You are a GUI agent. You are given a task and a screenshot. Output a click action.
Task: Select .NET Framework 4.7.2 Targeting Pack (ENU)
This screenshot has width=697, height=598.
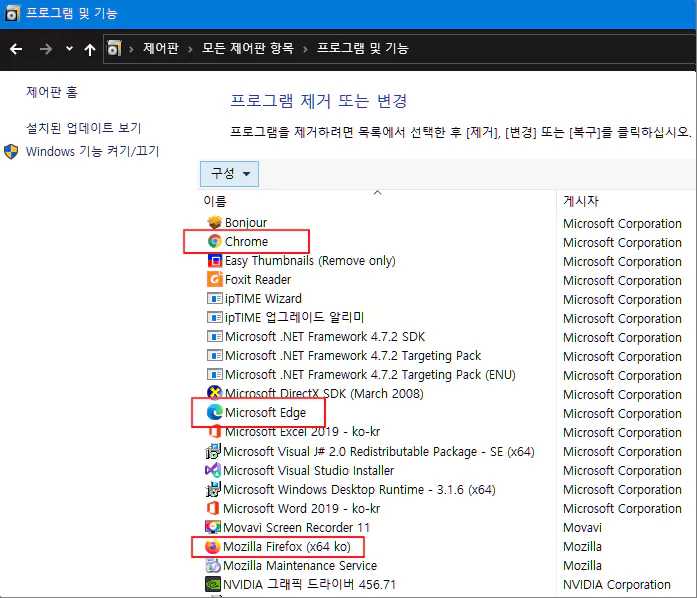tap(370, 375)
